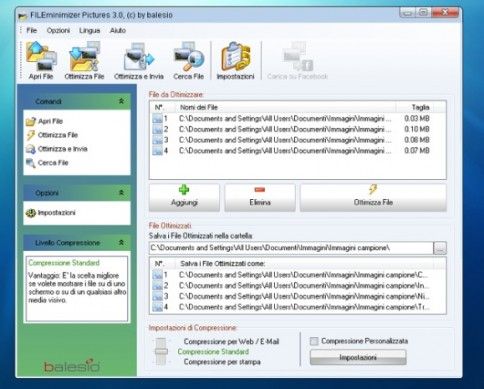Collapse the Livello Compressione panel
This screenshot has height=389, width=484.
(121, 243)
